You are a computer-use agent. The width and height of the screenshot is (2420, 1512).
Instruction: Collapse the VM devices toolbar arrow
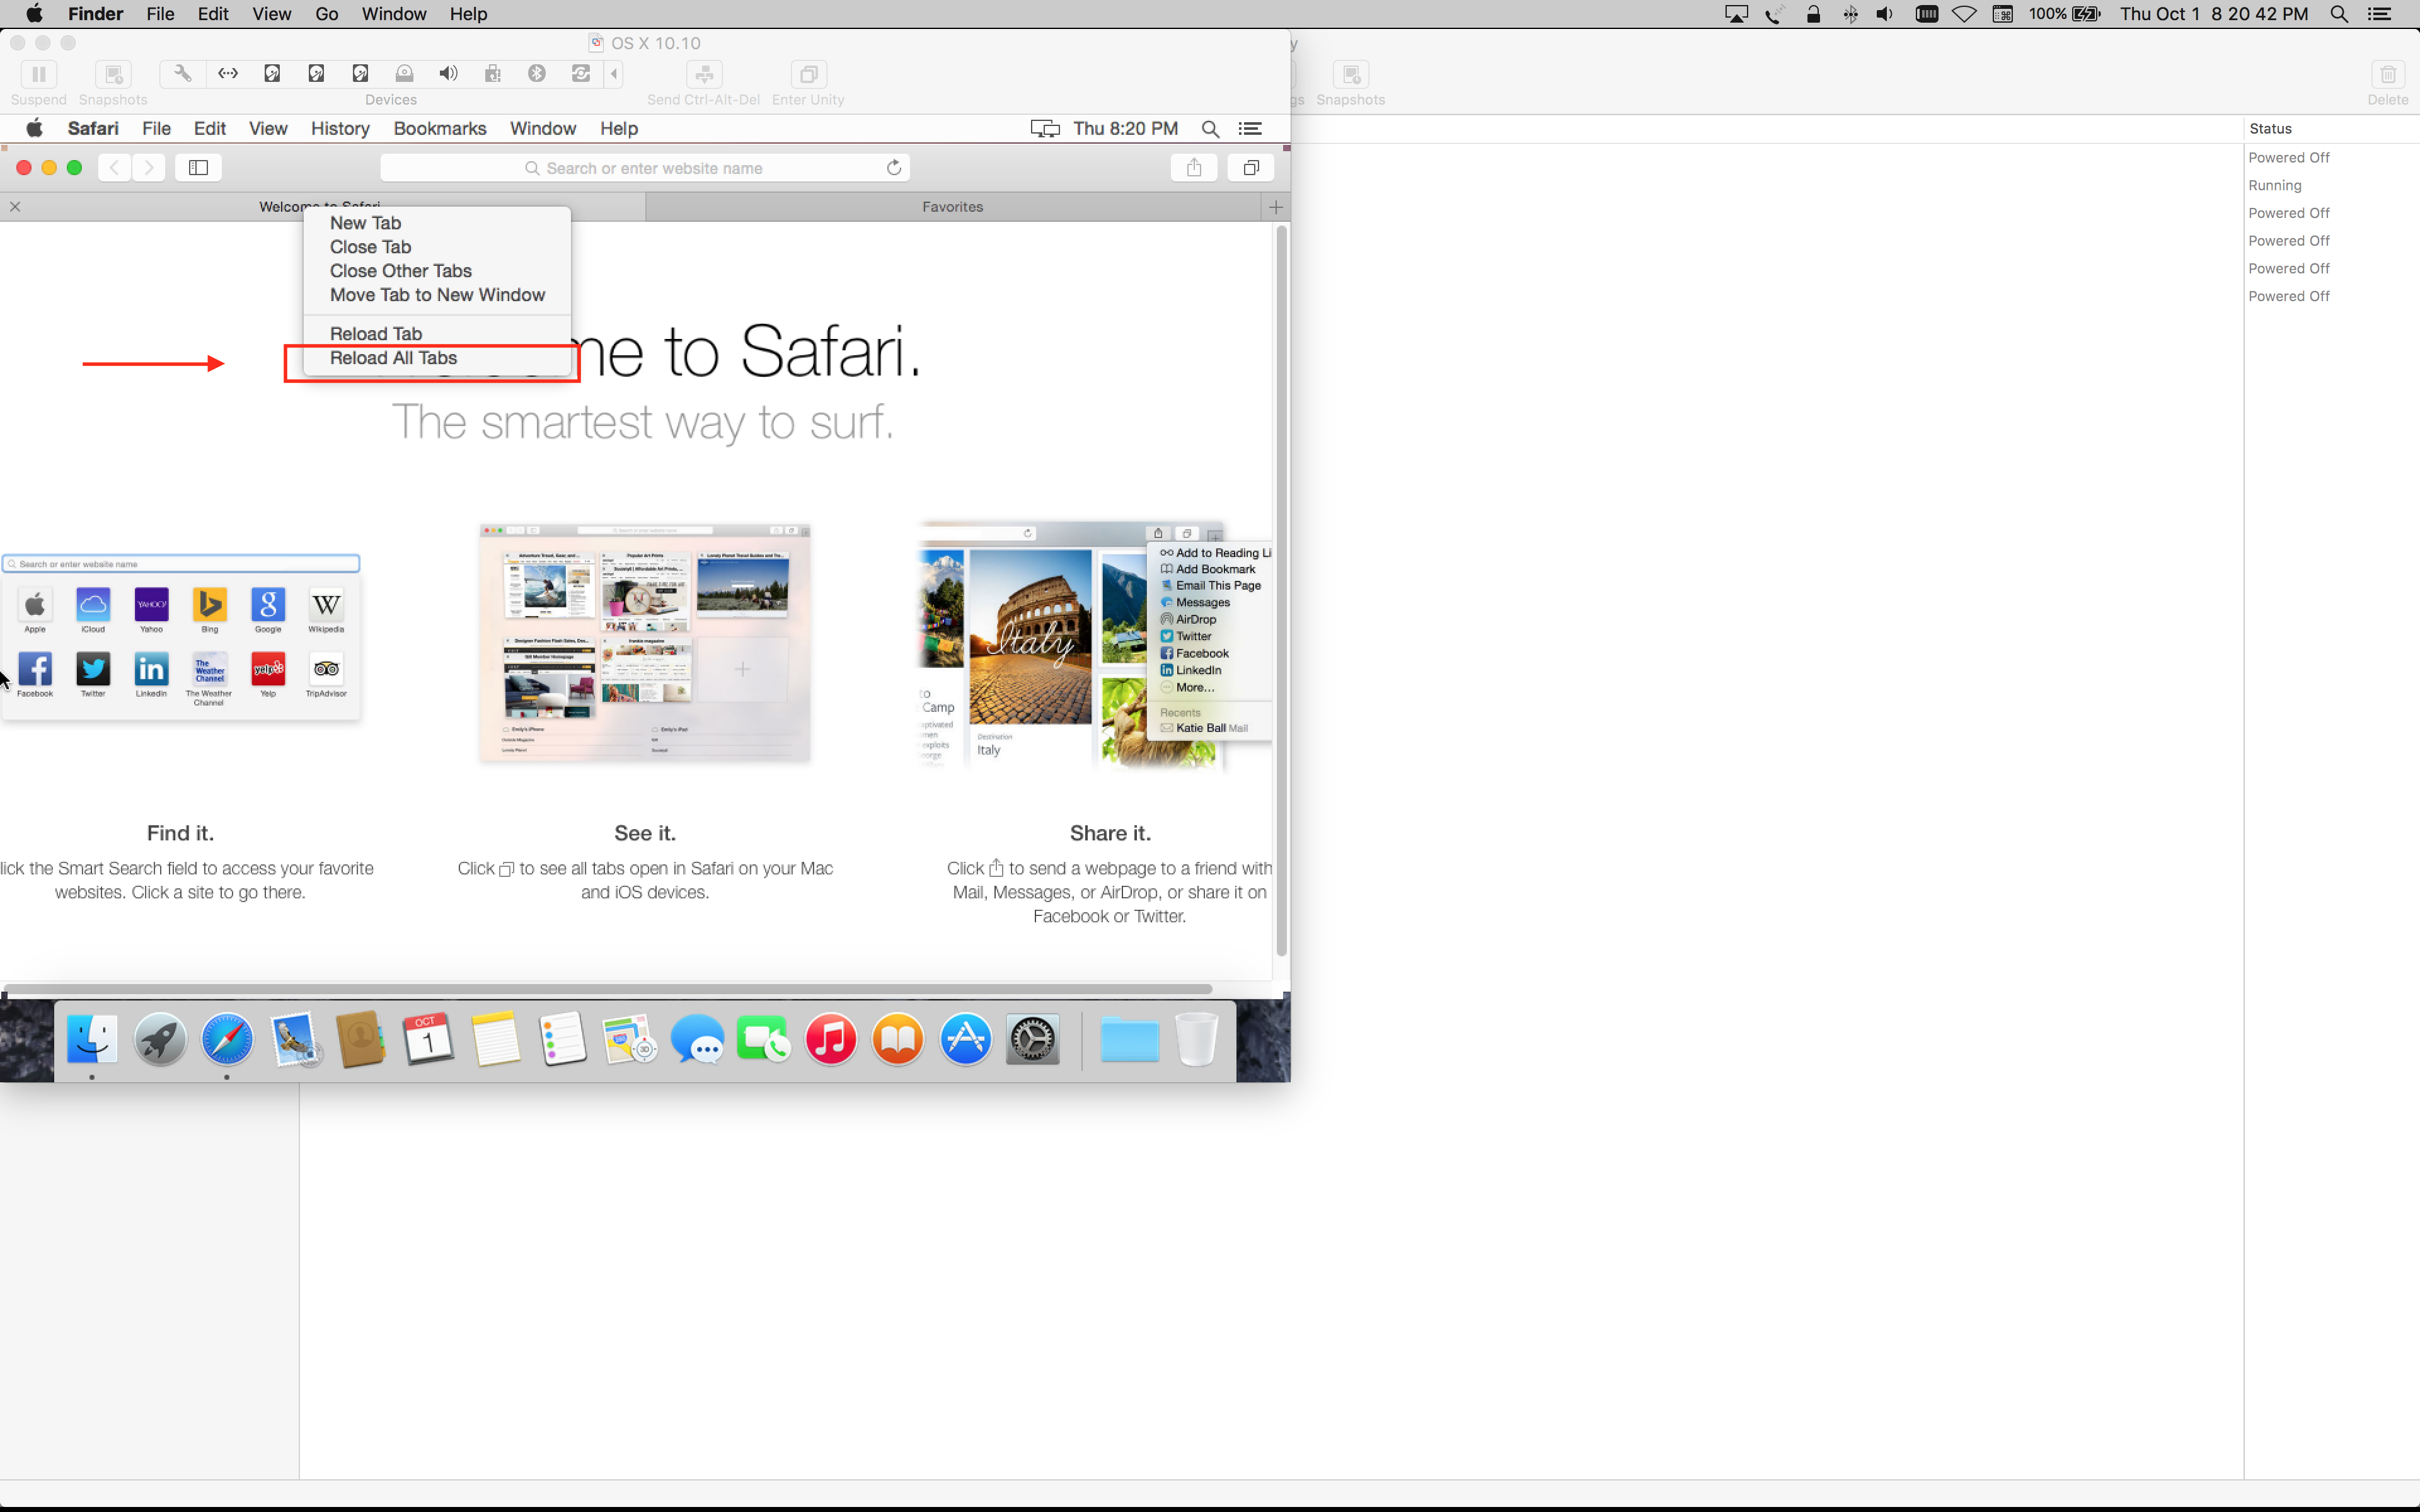[614, 74]
